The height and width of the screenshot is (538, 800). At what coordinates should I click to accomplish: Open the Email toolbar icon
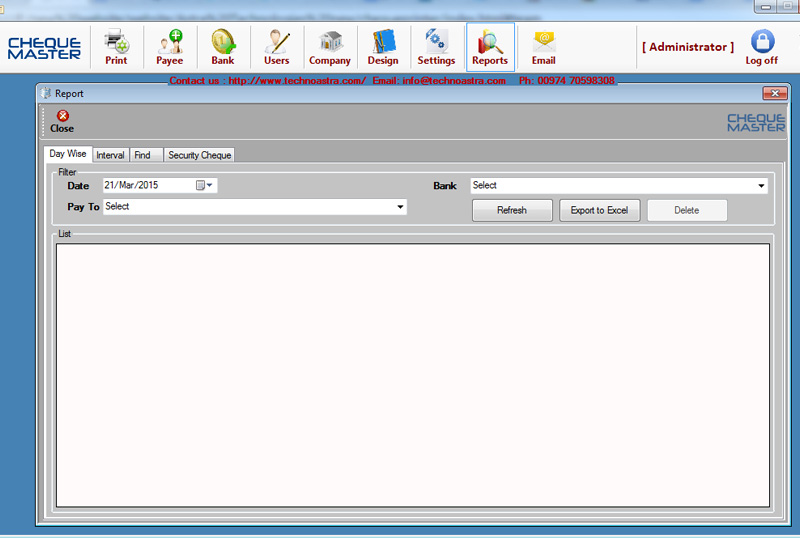(544, 46)
